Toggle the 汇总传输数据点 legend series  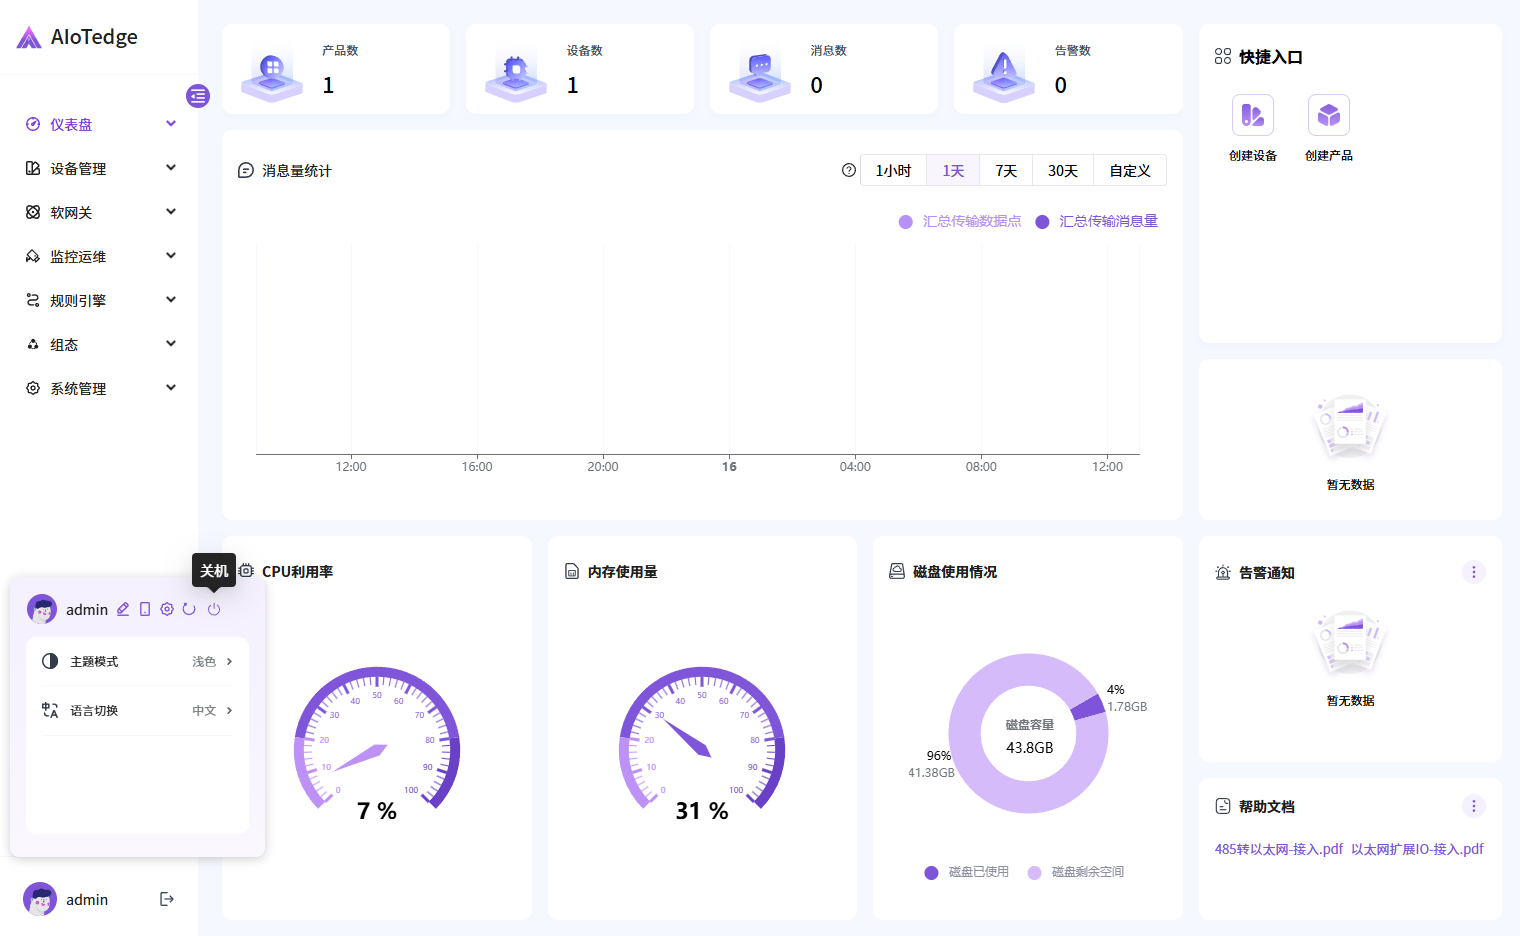[x=960, y=222]
